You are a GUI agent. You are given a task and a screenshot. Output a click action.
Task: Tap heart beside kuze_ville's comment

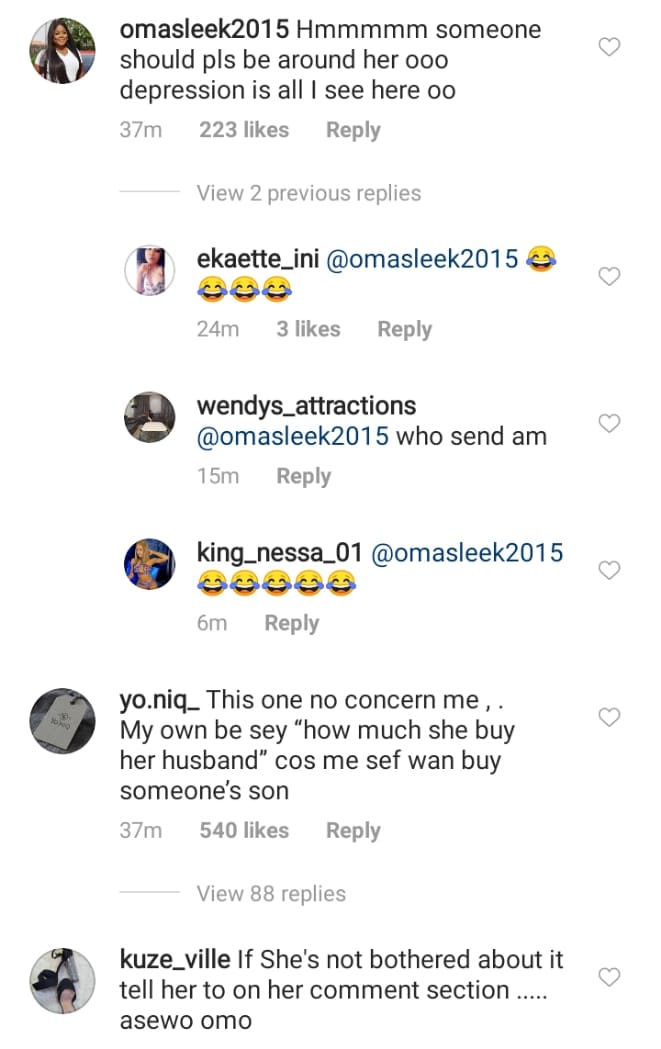(x=609, y=976)
